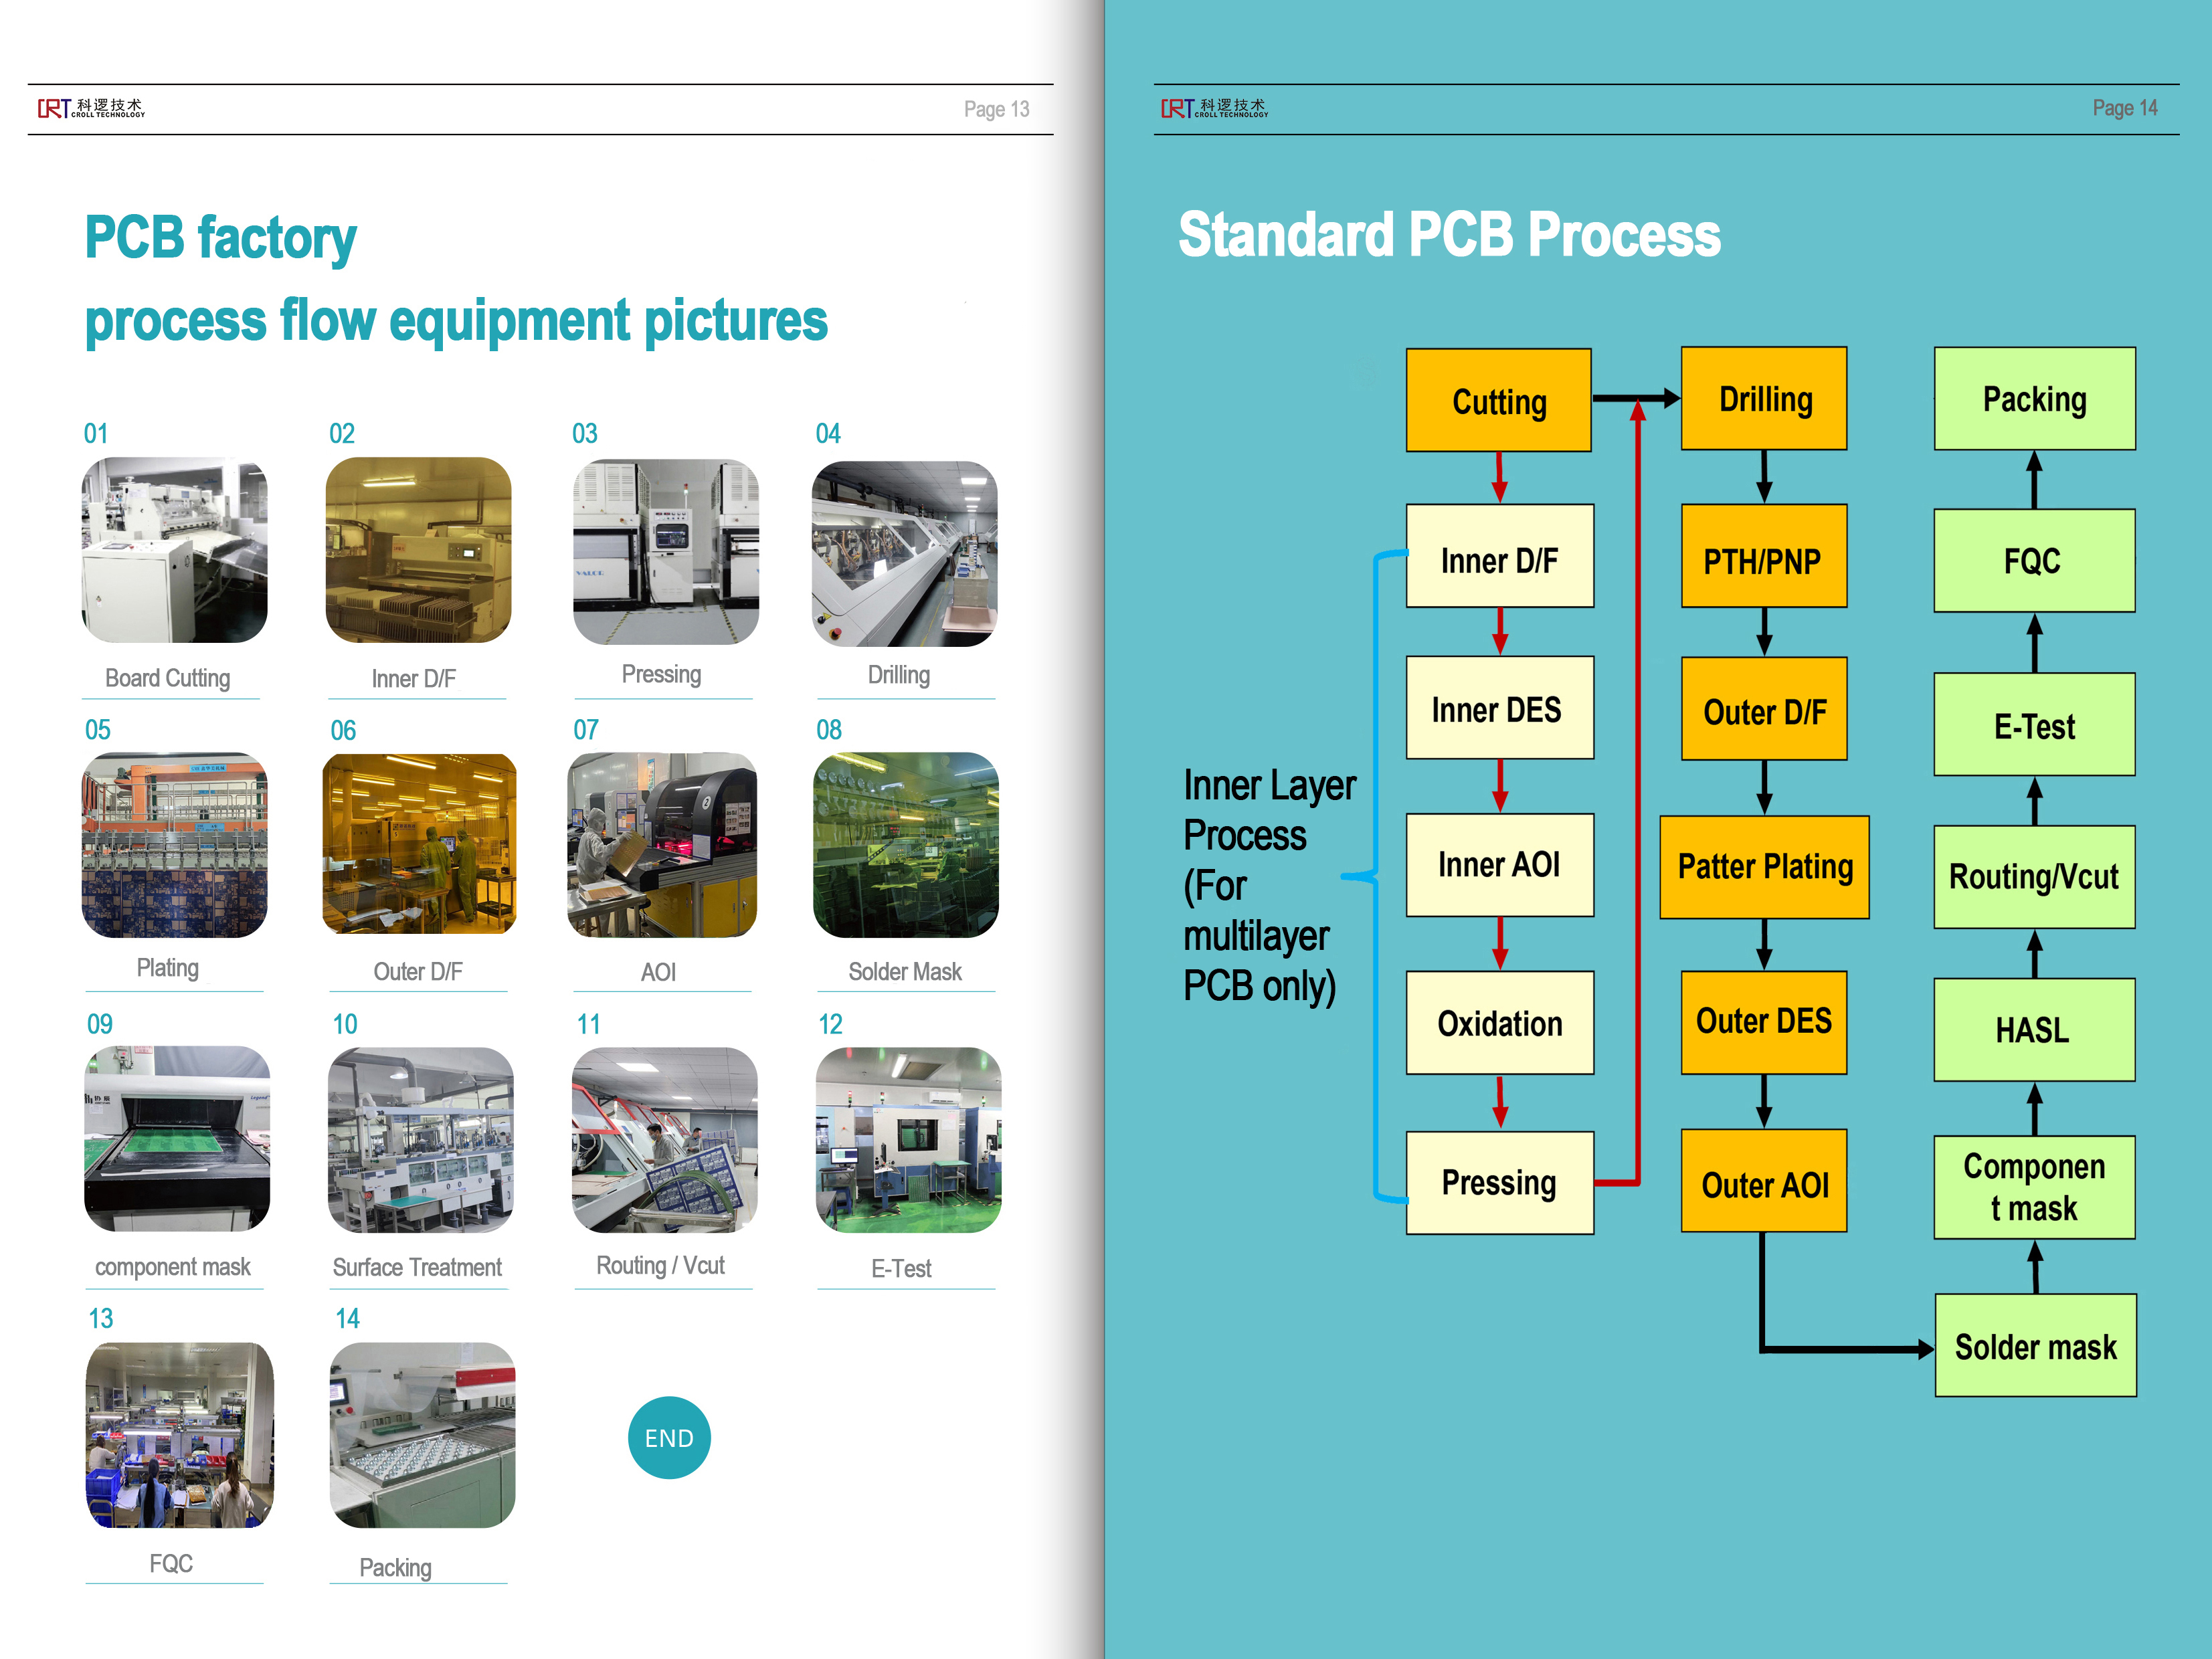The image size is (2212, 1659).
Task: Click the HASL process box
Action: click(x=2034, y=1030)
